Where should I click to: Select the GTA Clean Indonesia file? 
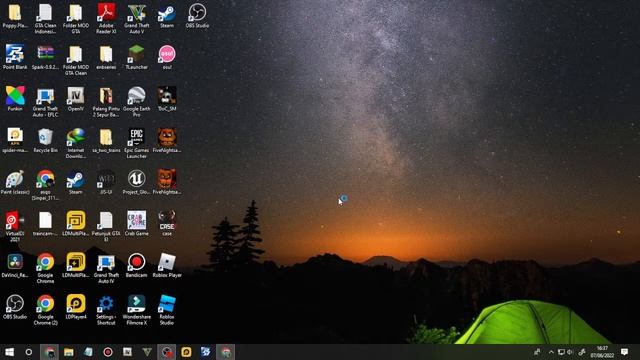click(x=45, y=18)
